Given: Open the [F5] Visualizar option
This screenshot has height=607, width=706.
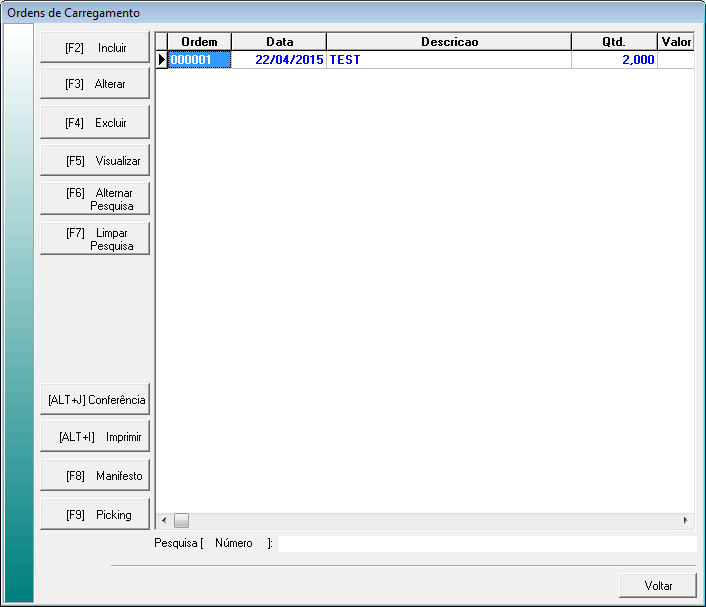Looking at the screenshot, I should pos(95,161).
